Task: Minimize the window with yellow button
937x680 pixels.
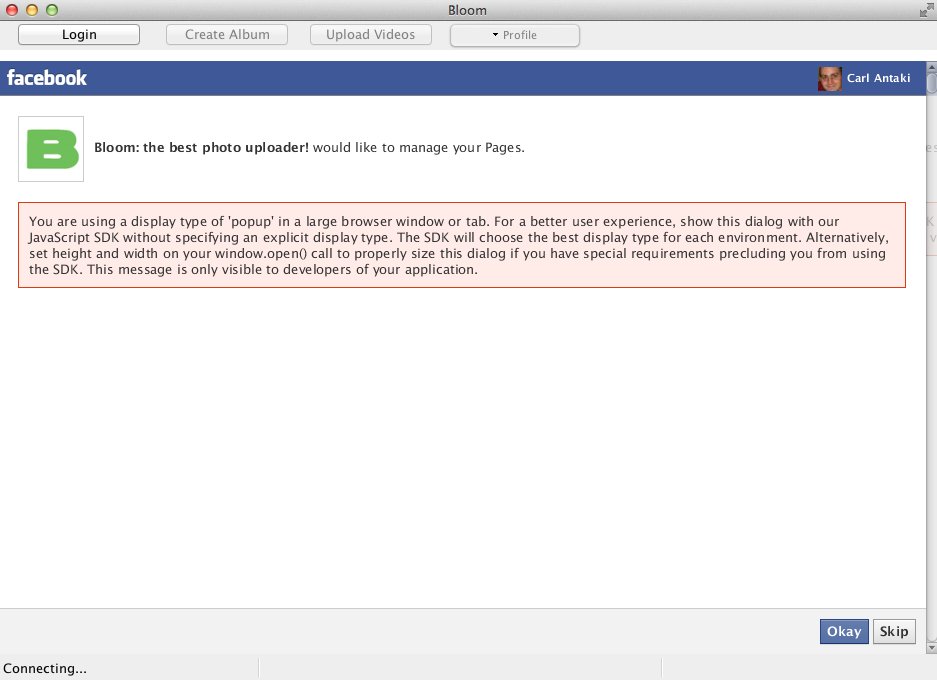Action: [32, 10]
